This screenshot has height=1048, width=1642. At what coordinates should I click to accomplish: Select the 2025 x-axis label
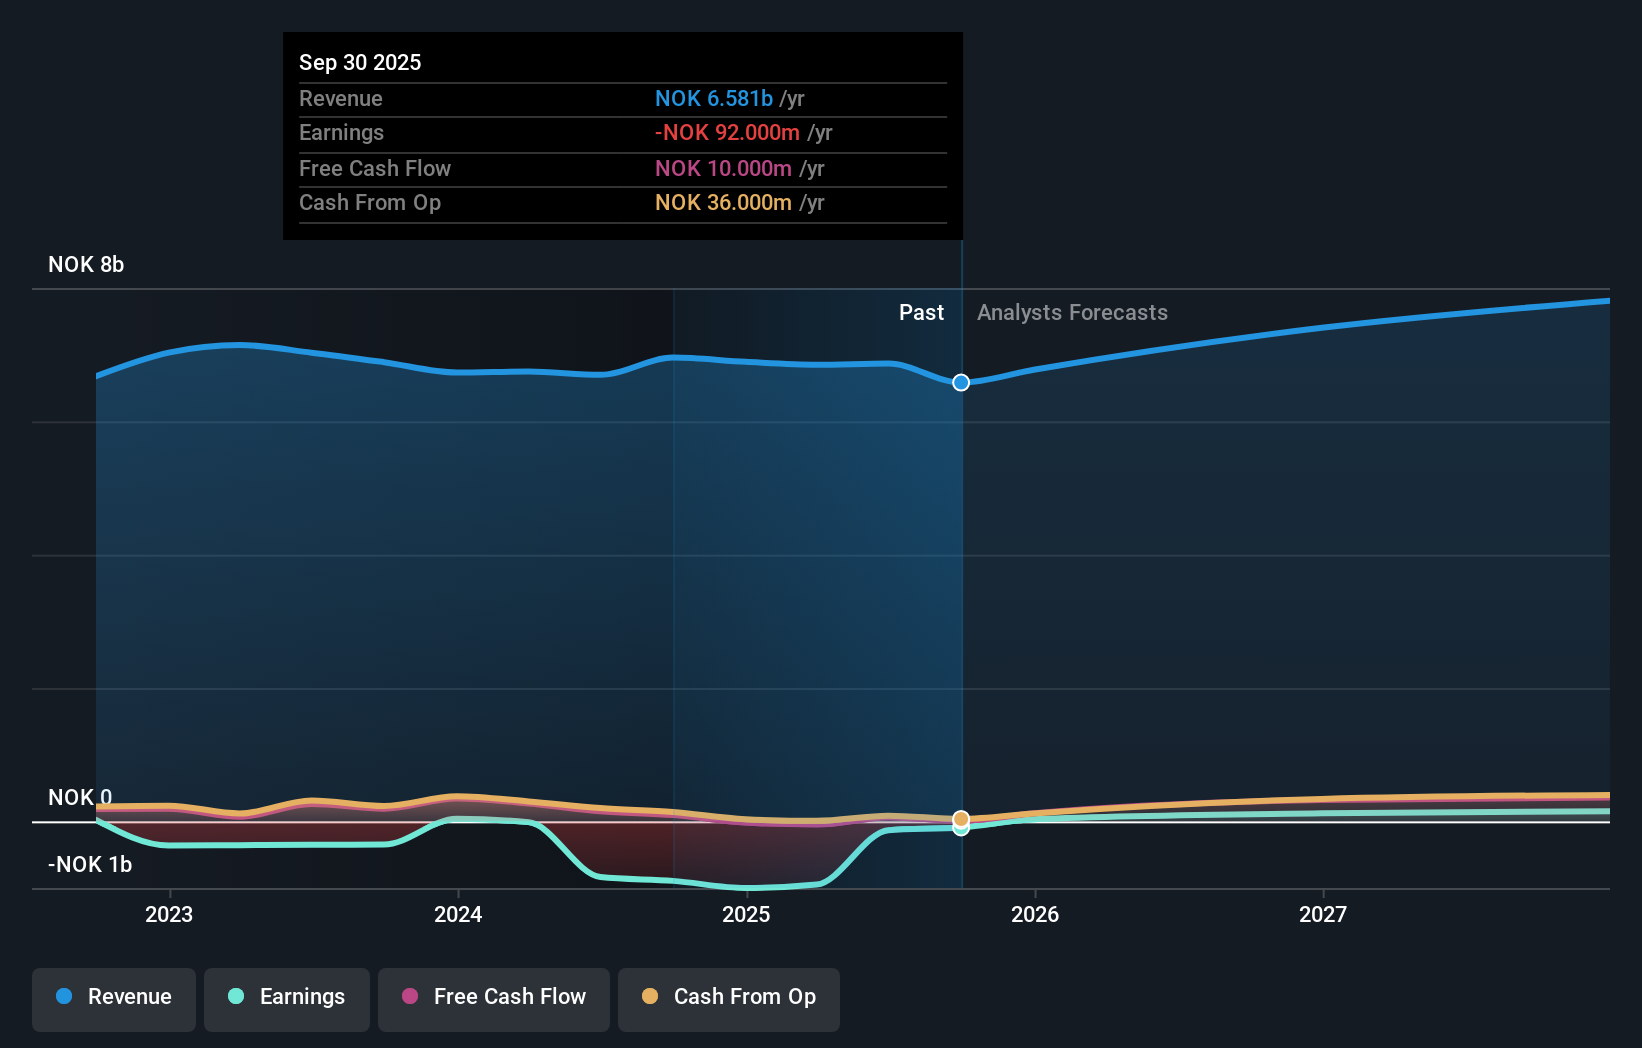pos(746,914)
